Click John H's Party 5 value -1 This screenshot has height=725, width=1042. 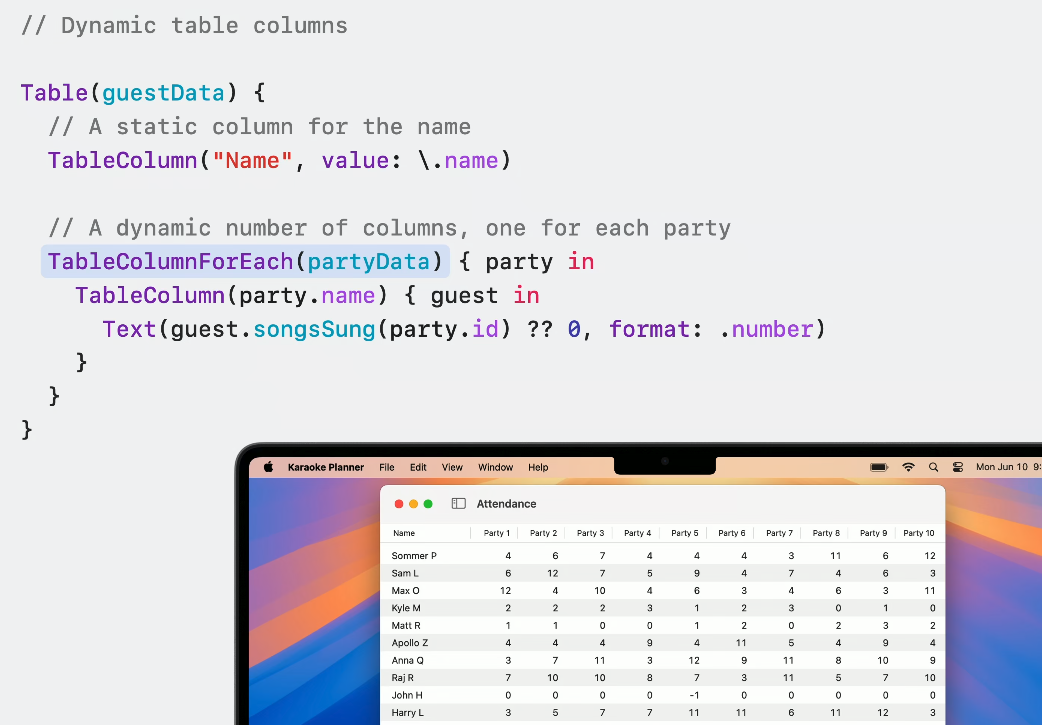(x=694, y=695)
